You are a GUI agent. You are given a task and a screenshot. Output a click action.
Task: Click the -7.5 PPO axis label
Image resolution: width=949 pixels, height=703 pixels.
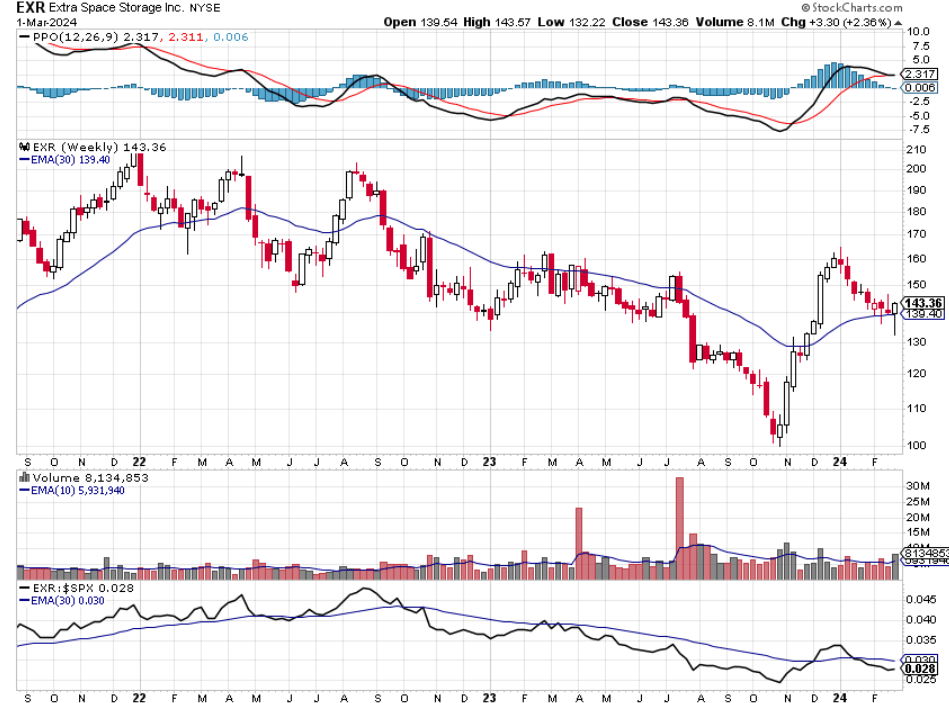click(x=918, y=129)
